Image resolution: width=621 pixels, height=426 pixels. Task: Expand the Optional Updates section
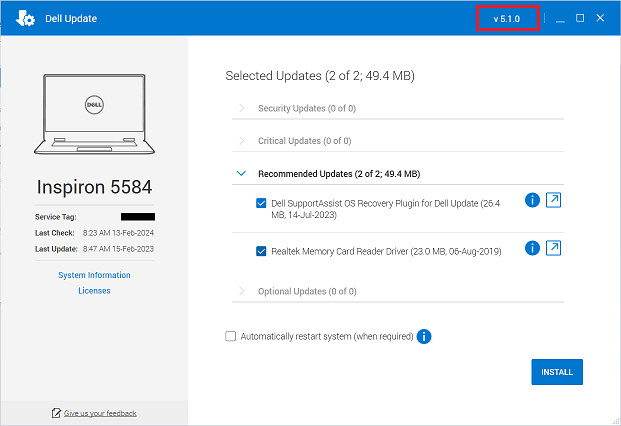coord(241,291)
